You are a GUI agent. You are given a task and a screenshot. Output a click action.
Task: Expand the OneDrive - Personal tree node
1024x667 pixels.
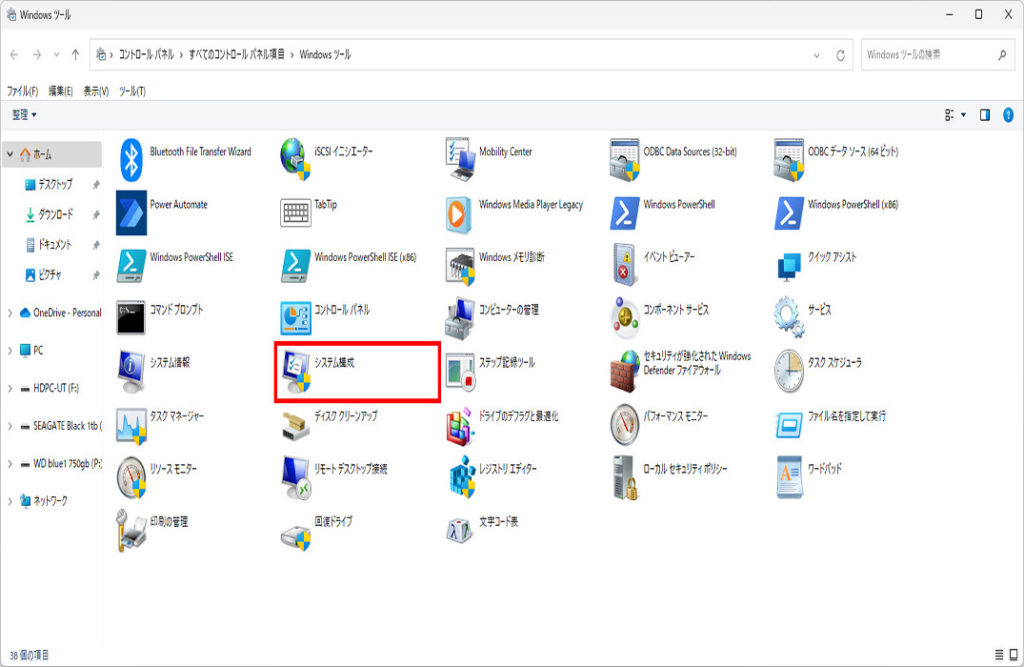point(10,313)
